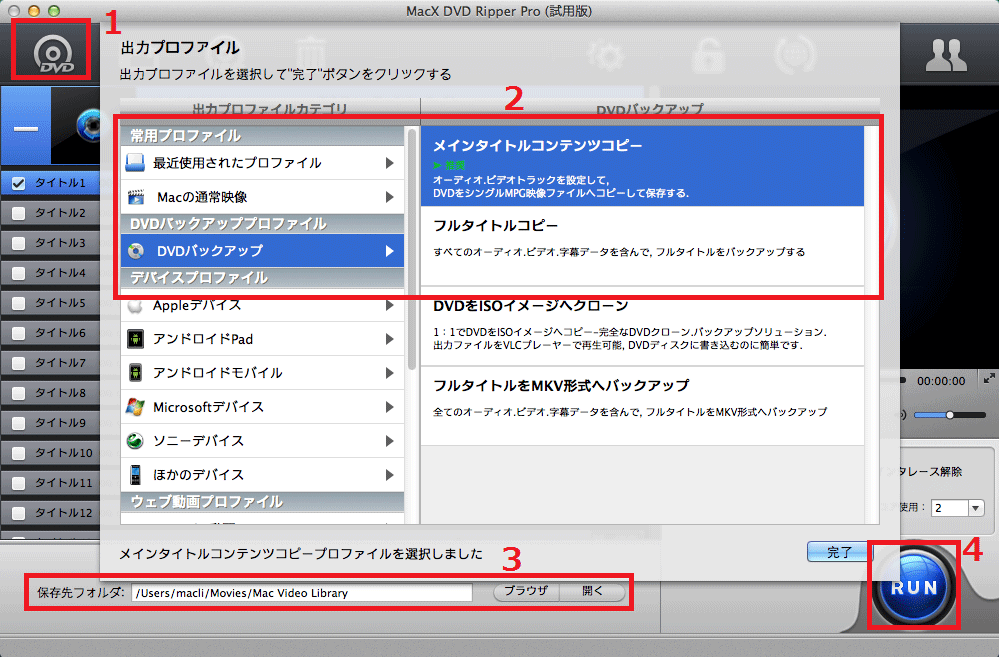Select the Macの通常映像 profile icon
The width and height of the screenshot is (999, 657).
pos(135,197)
